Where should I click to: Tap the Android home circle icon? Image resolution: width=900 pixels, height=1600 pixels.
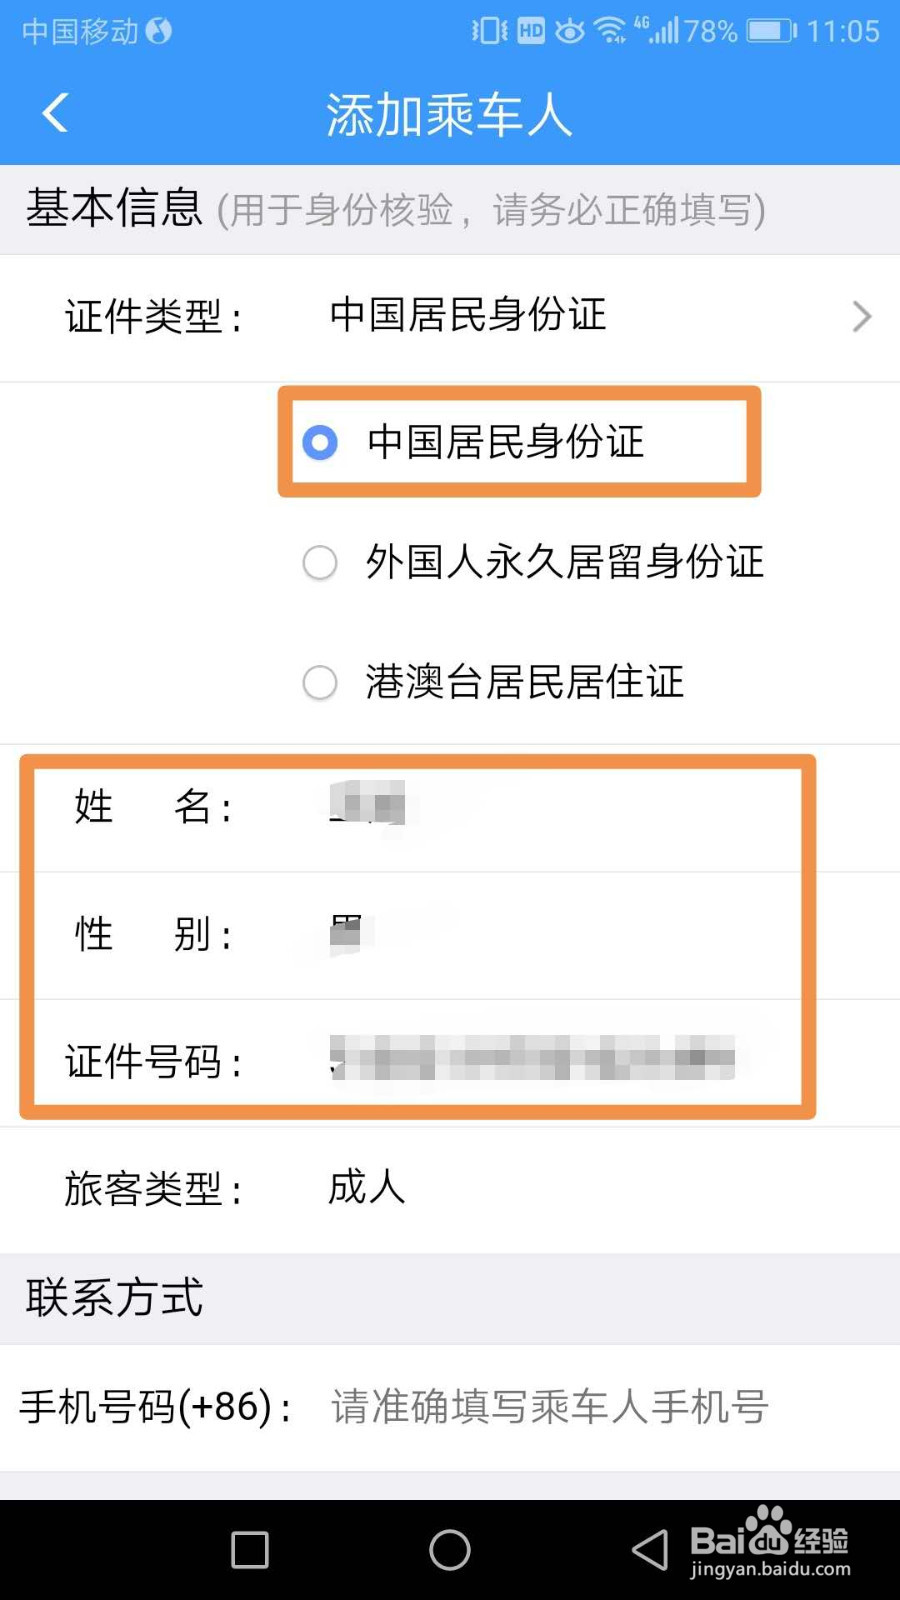pyautogui.click(x=450, y=1550)
